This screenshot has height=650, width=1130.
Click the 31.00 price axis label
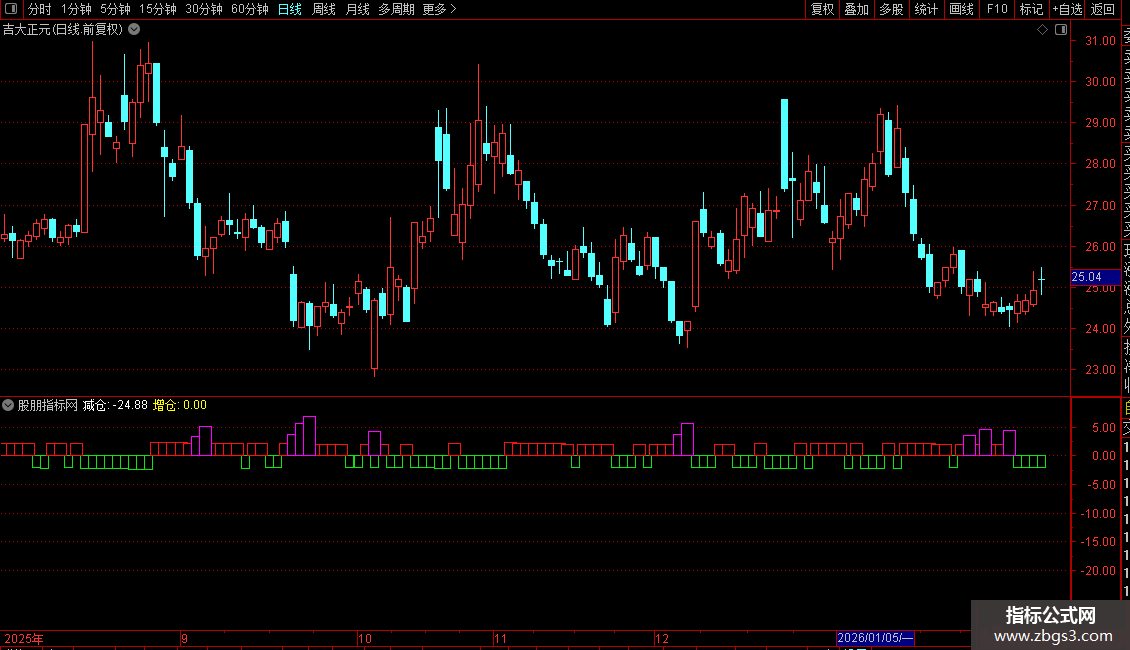tap(1100, 41)
